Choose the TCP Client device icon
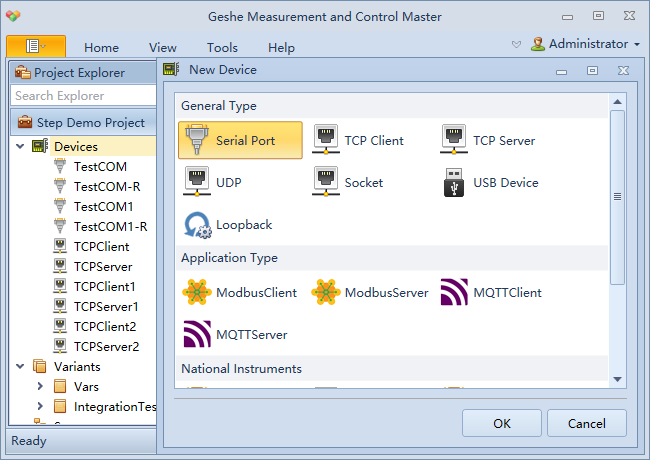The height and width of the screenshot is (460, 650). (x=326, y=139)
